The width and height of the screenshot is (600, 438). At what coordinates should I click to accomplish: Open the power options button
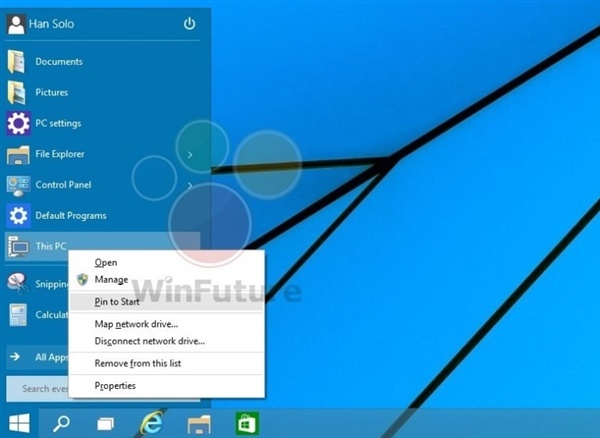(189, 24)
